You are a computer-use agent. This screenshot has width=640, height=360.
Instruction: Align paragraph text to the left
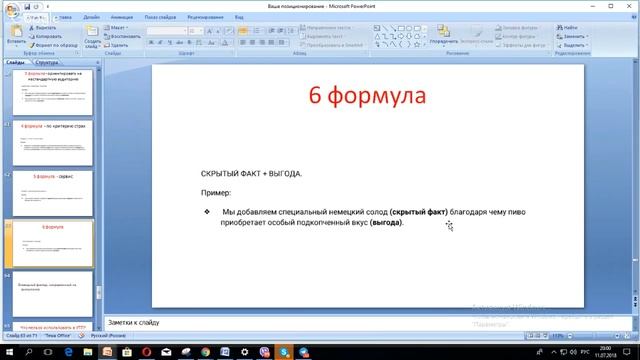pyautogui.click(x=243, y=42)
